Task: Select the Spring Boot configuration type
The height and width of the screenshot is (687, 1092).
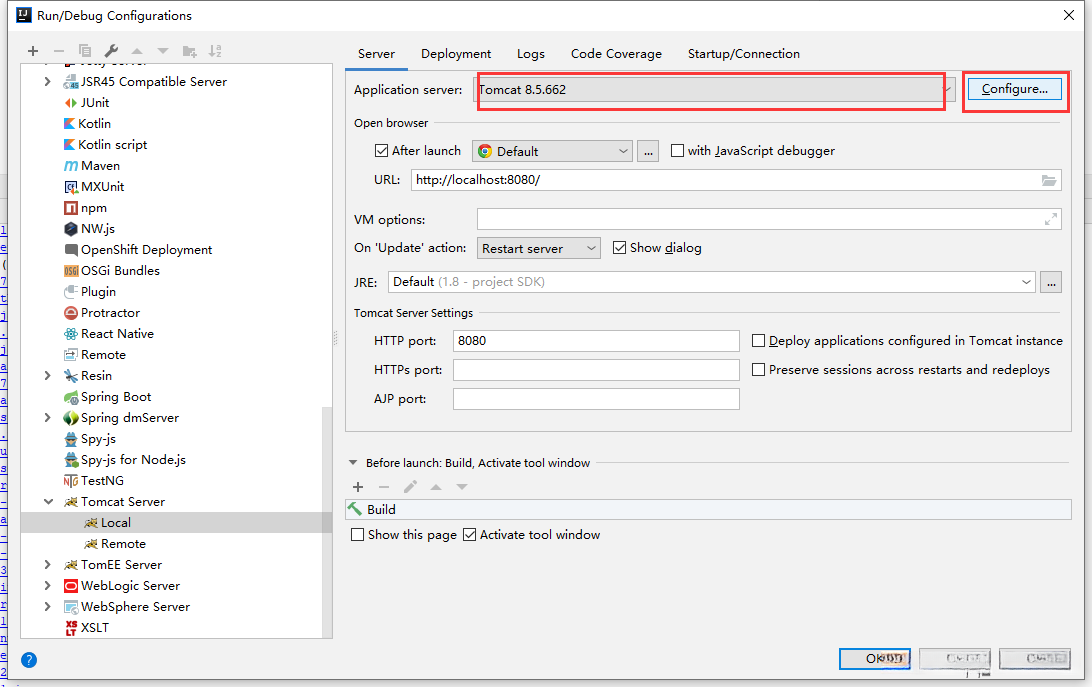Action: (x=115, y=397)
